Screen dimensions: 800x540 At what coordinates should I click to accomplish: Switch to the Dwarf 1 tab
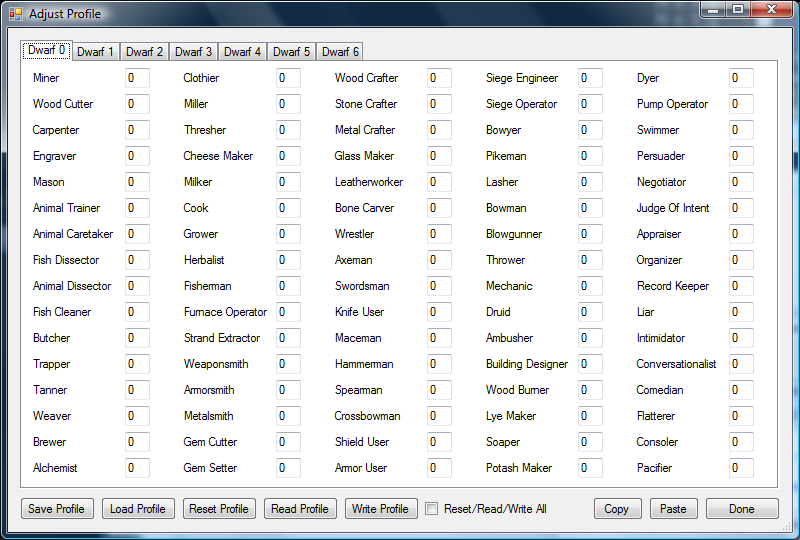pyautogui.click(x=96, y=52)
